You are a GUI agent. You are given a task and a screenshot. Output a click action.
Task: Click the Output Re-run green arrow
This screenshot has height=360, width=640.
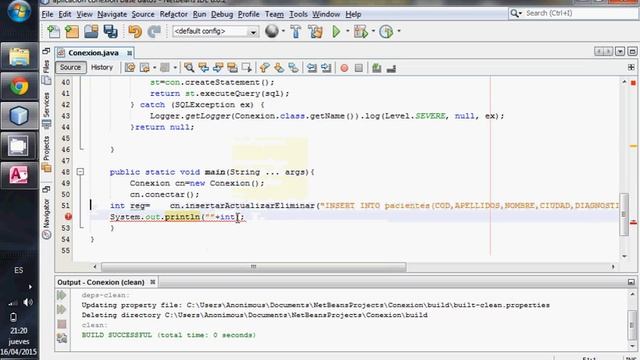[x=62, y=295]
